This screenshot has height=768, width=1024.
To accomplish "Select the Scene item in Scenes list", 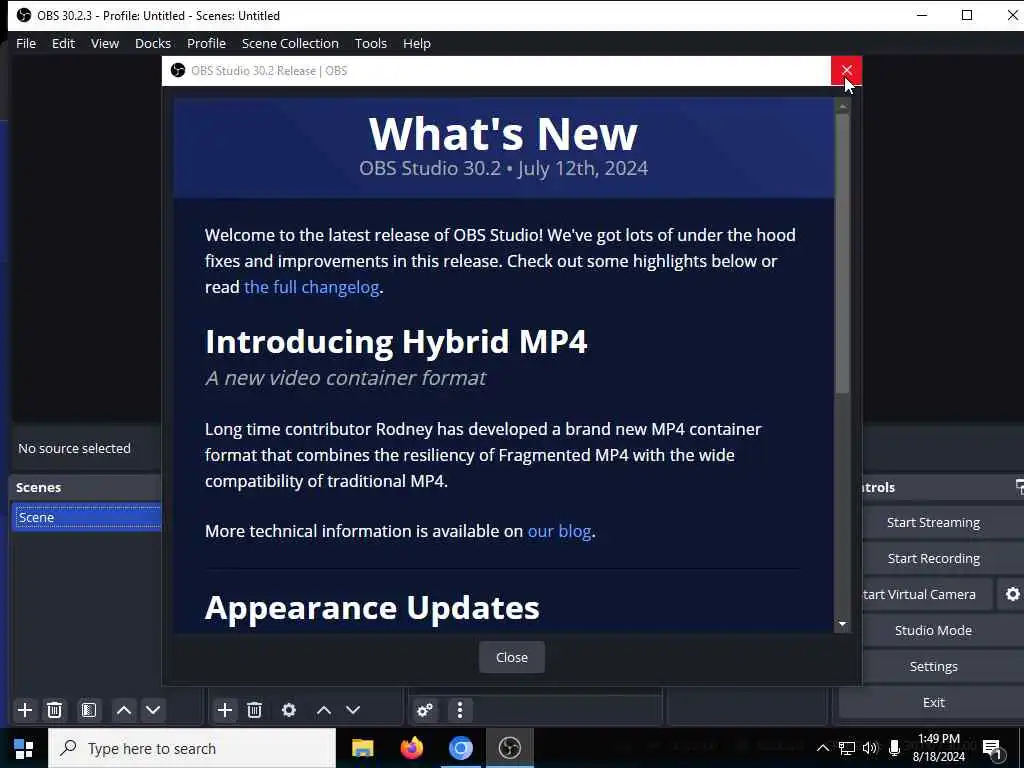I will click(86, 517).
